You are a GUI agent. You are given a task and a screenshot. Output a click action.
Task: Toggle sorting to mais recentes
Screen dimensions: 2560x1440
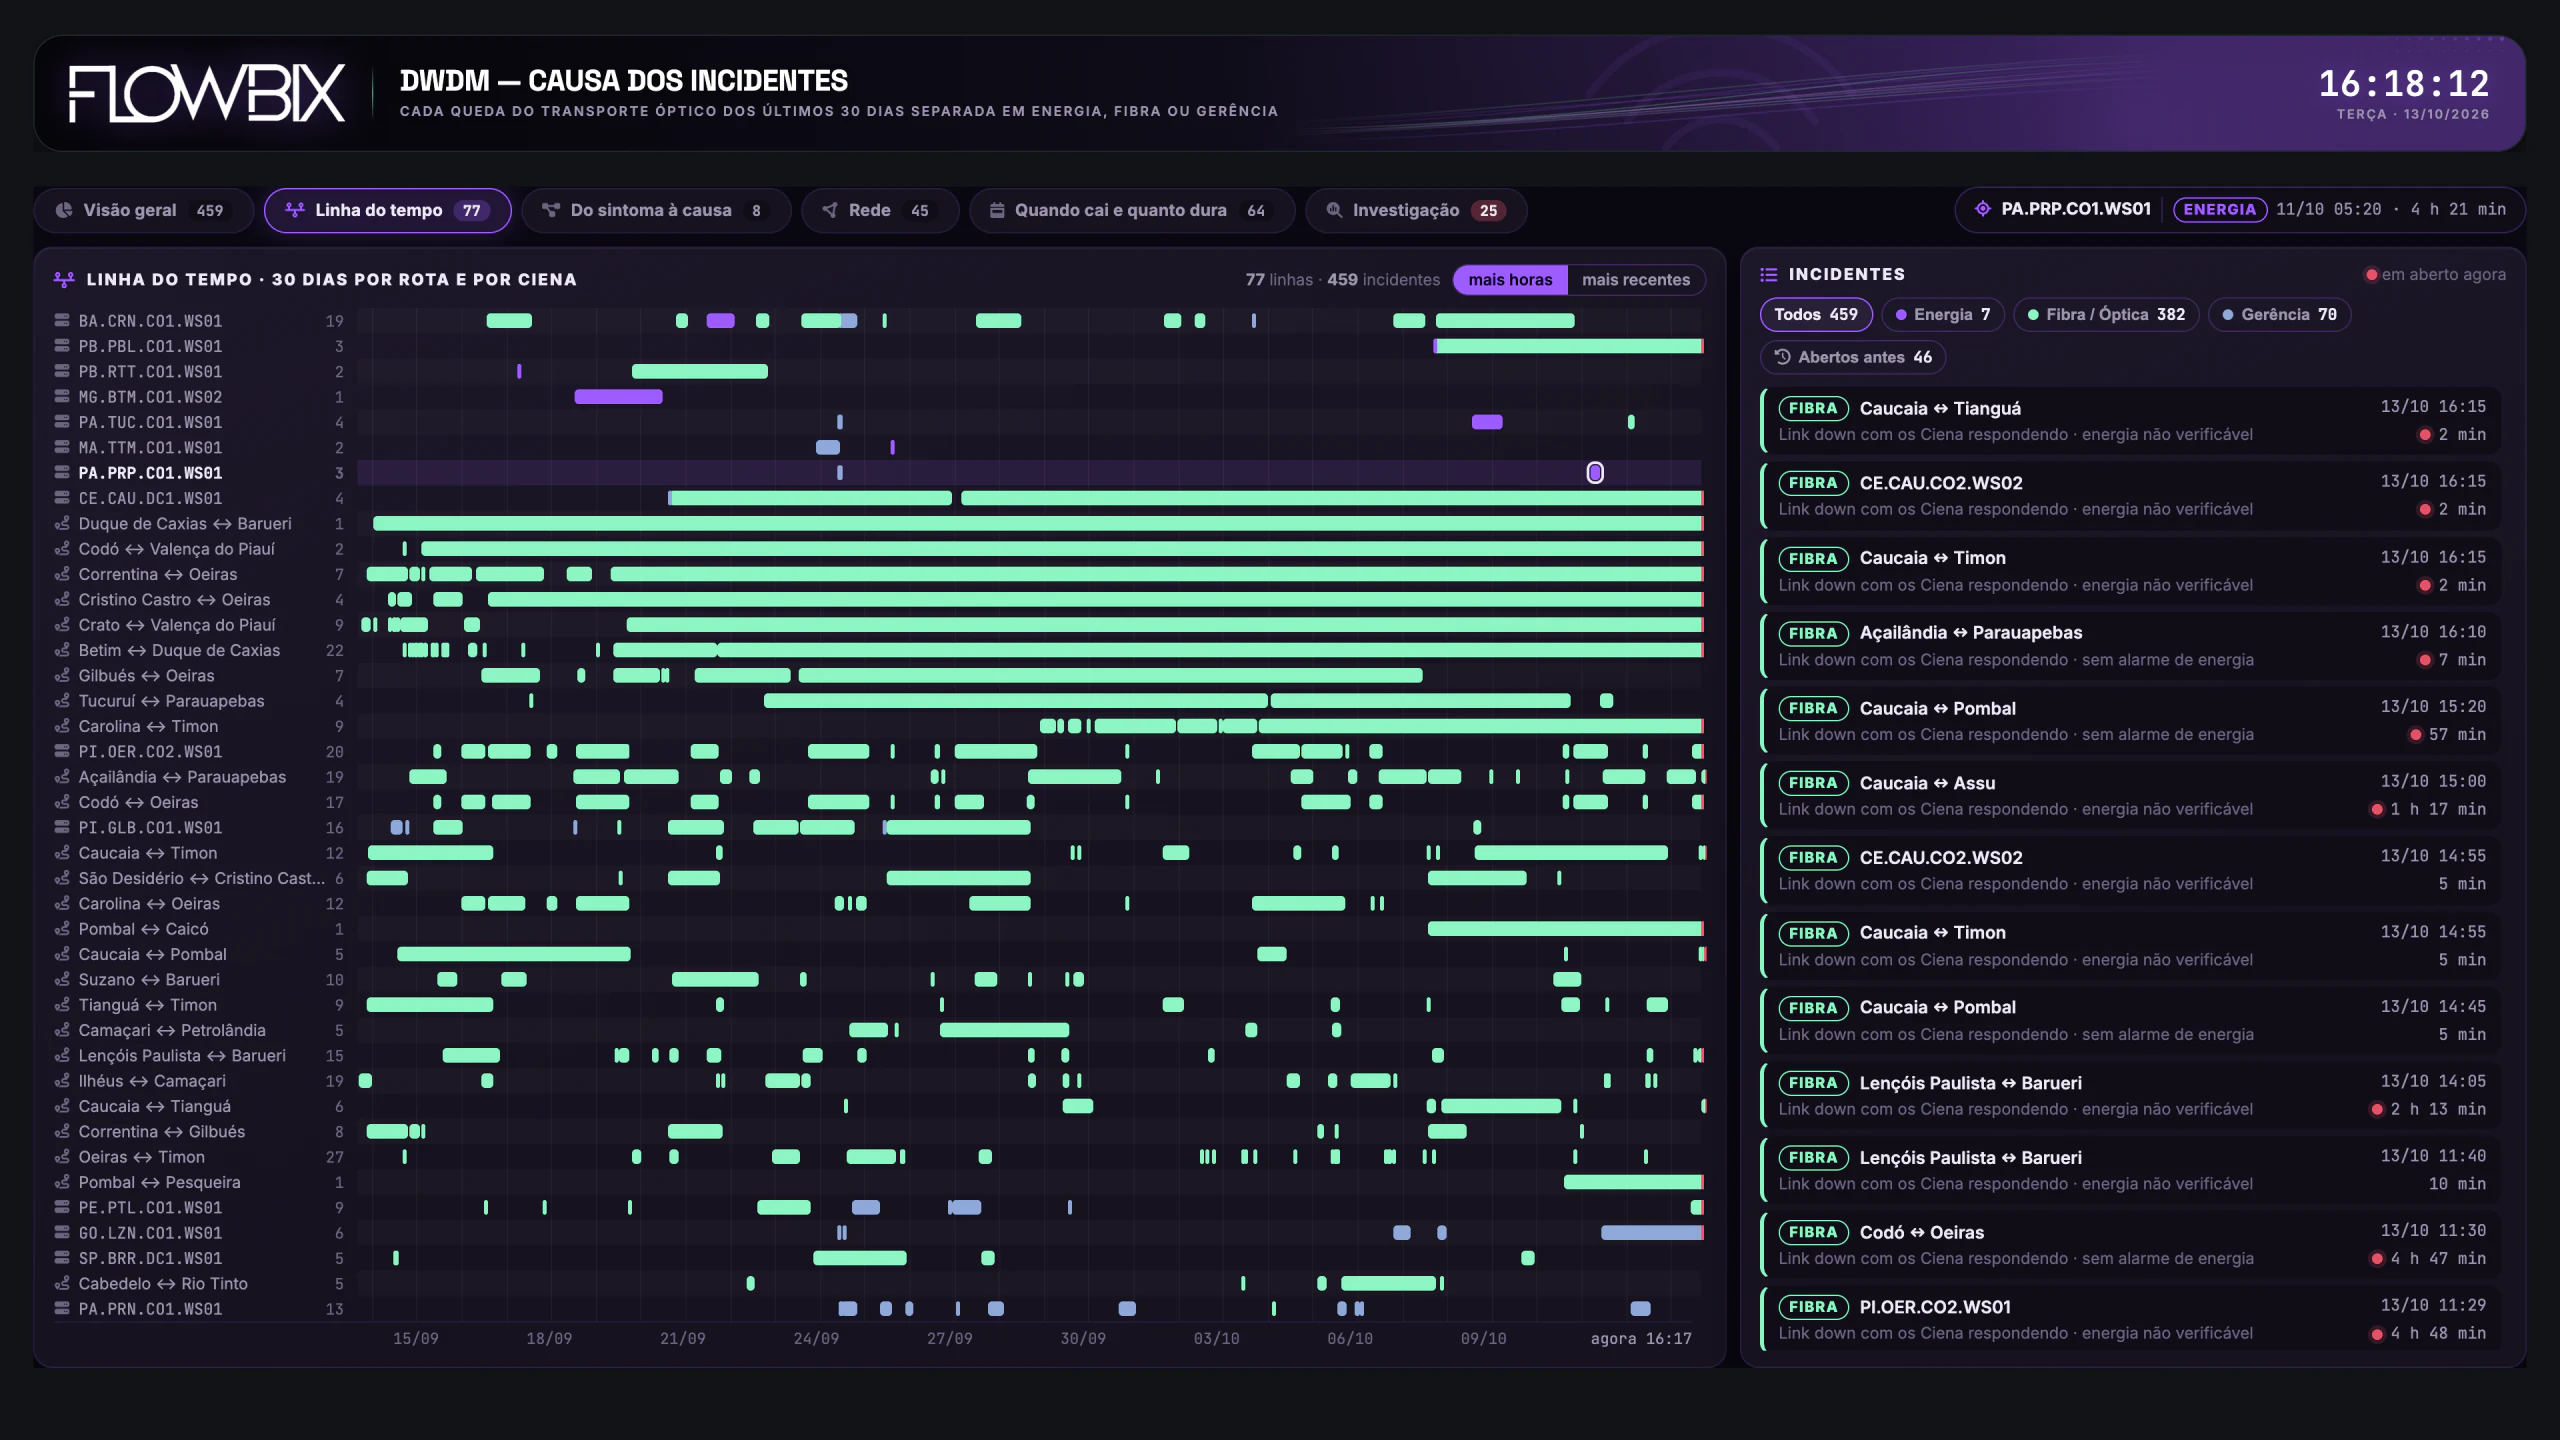pos(1635,280)
